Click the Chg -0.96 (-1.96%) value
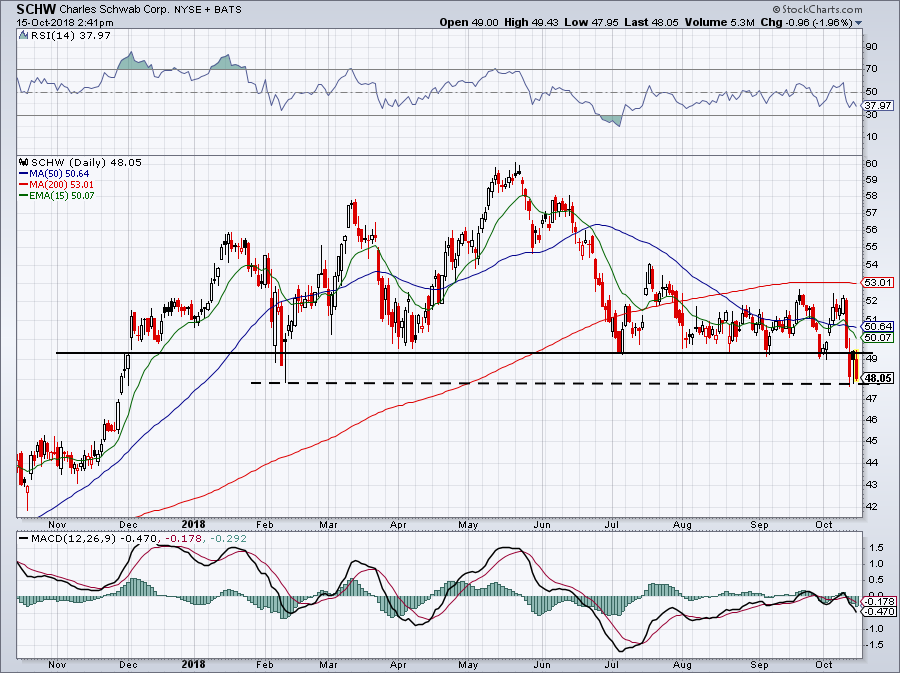The height and width of the screenshot is (673, 900). [806, 22]
